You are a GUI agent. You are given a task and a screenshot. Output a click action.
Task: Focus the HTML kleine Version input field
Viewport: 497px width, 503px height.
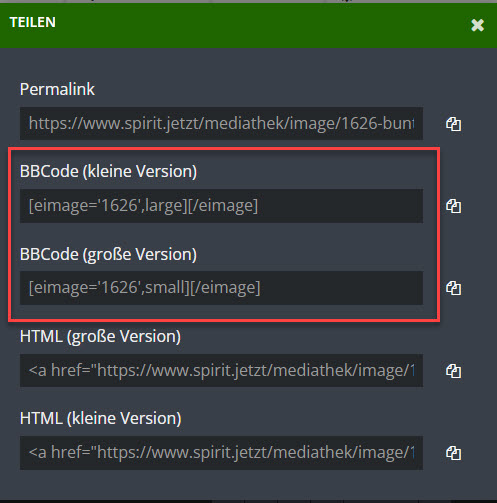tap(221, 453)
